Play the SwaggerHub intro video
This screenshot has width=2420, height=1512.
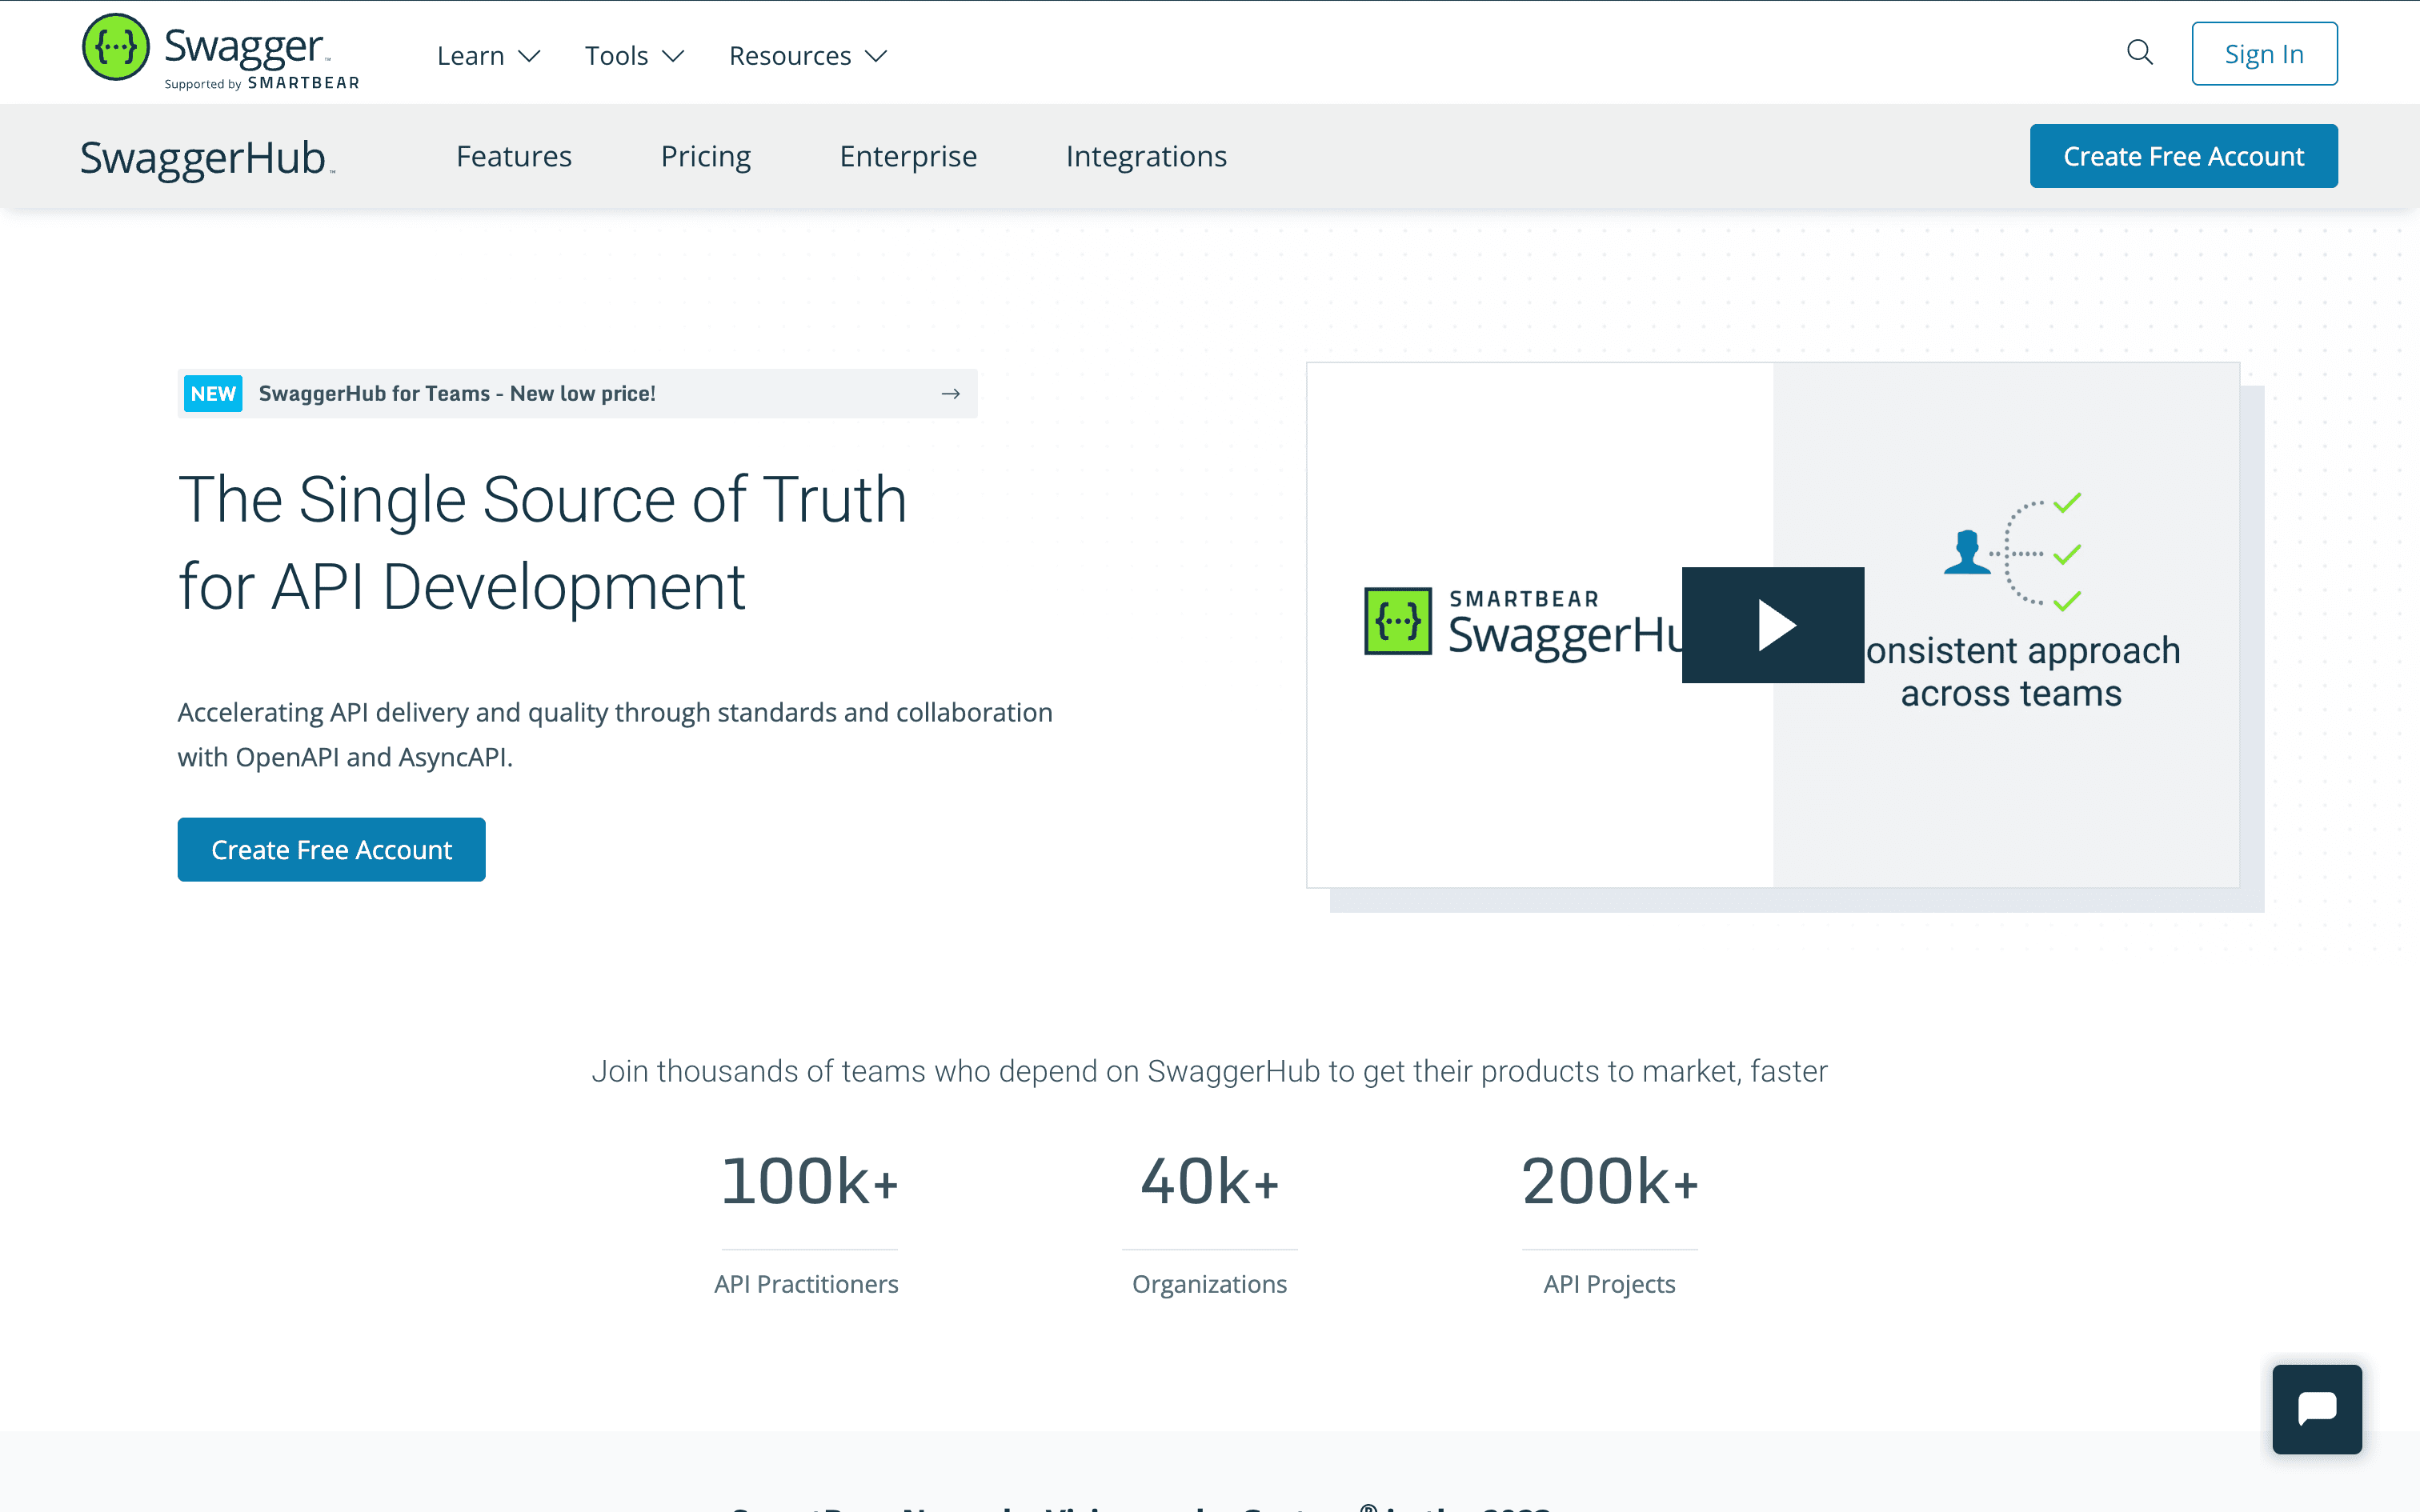(x=1772, y=625)
